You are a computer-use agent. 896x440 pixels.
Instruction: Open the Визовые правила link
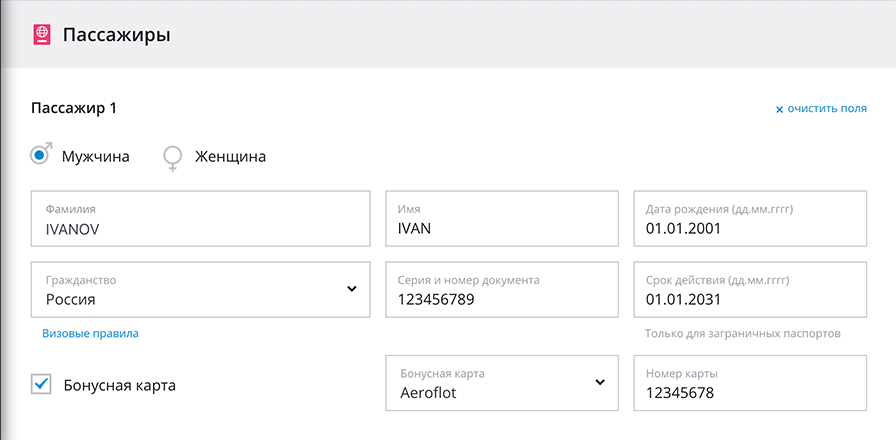(x=90, y=333)
